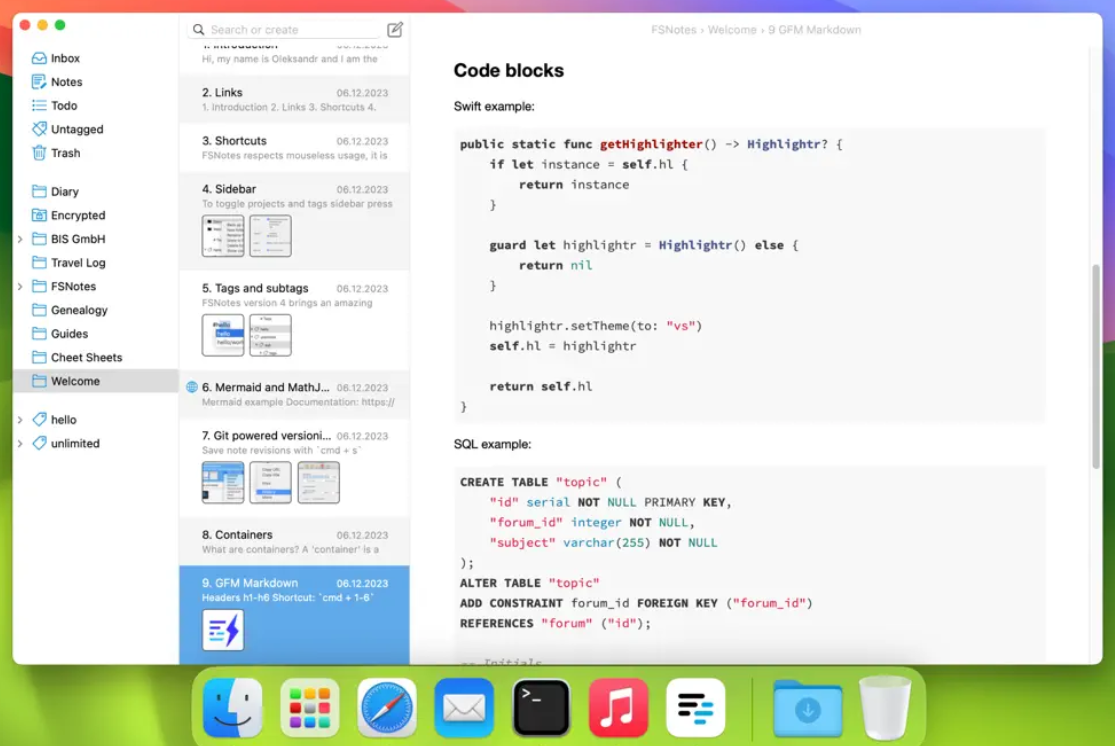Select '6. Mermaid and MathJ...' note
The width and height of the screenshot is (1115, 746).
tap(294, 395)
